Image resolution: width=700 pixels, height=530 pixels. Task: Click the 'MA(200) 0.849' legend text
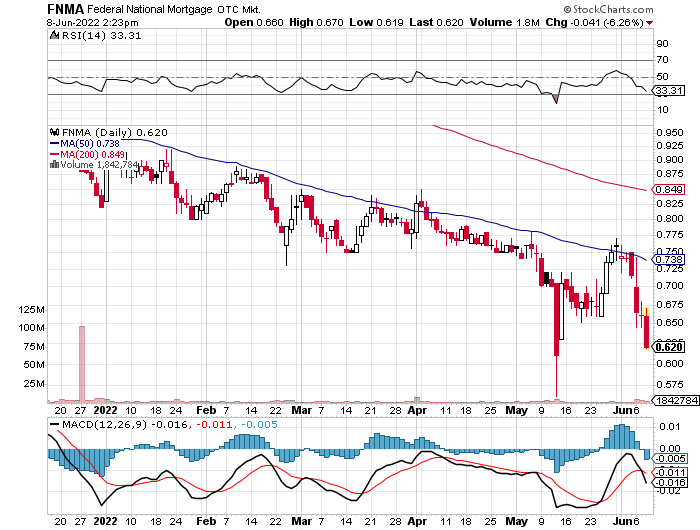click(92, 154)
